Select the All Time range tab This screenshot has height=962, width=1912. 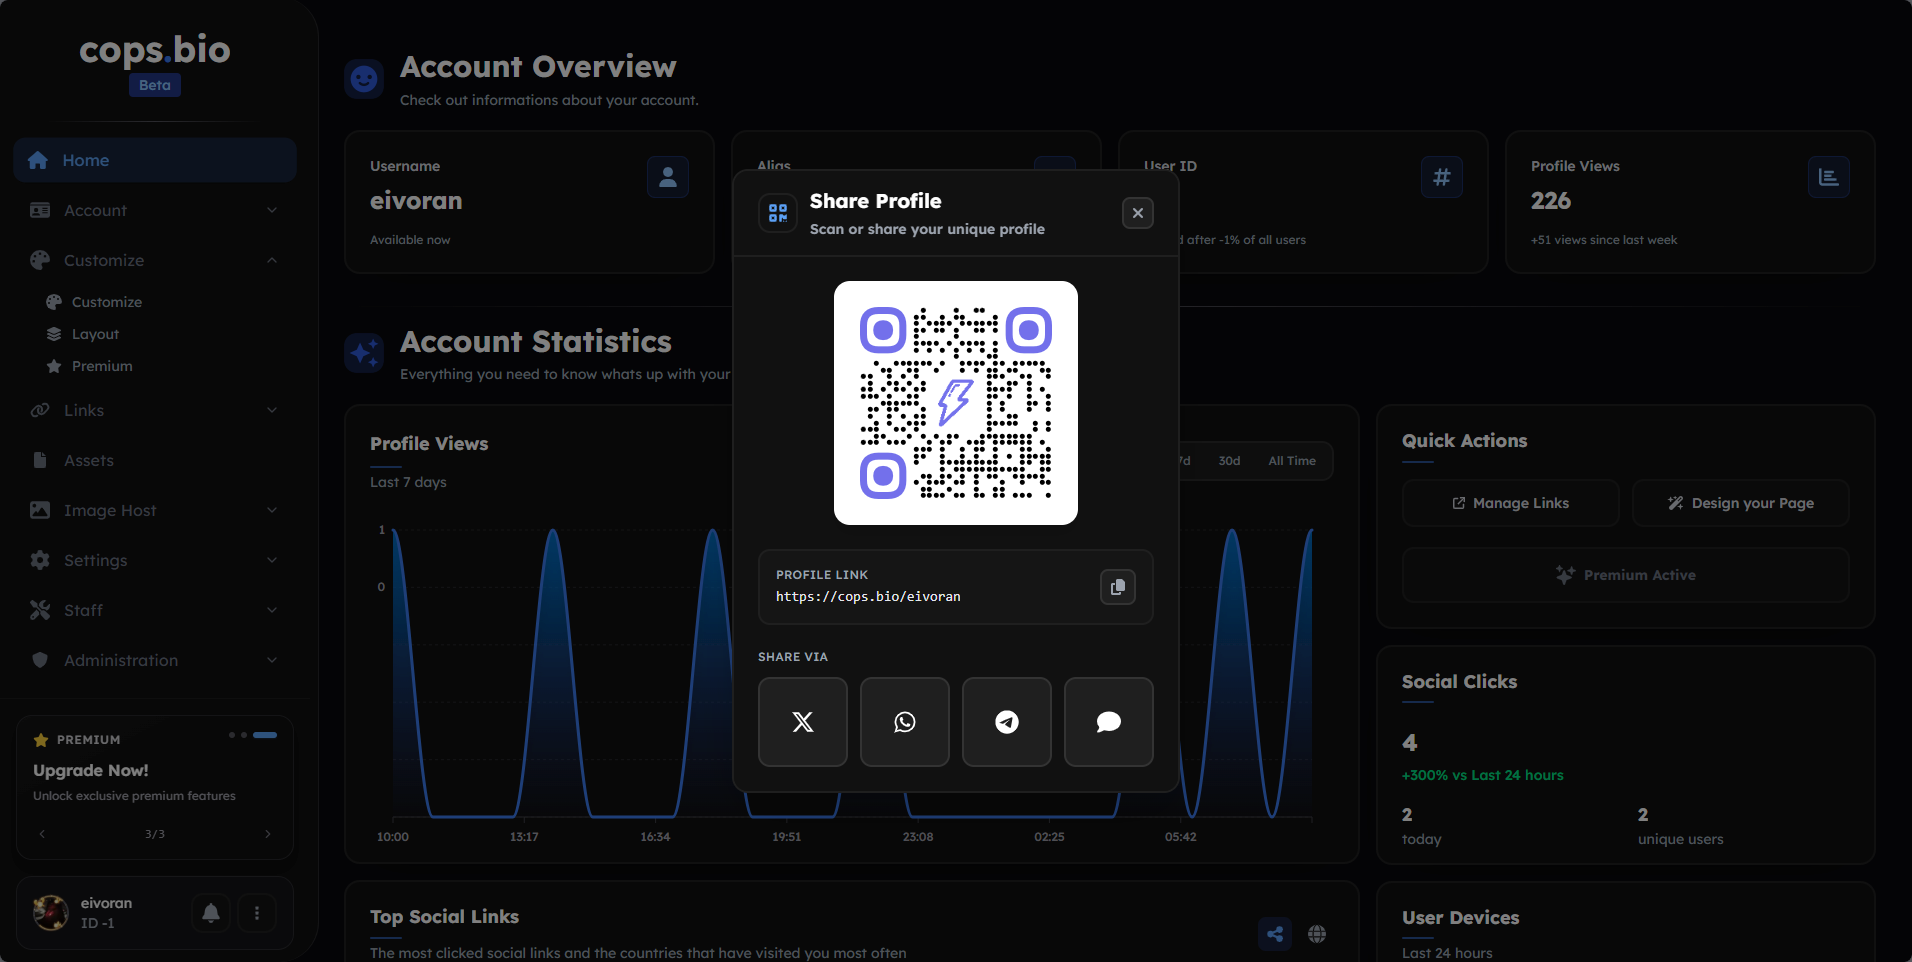(1291, 461)
